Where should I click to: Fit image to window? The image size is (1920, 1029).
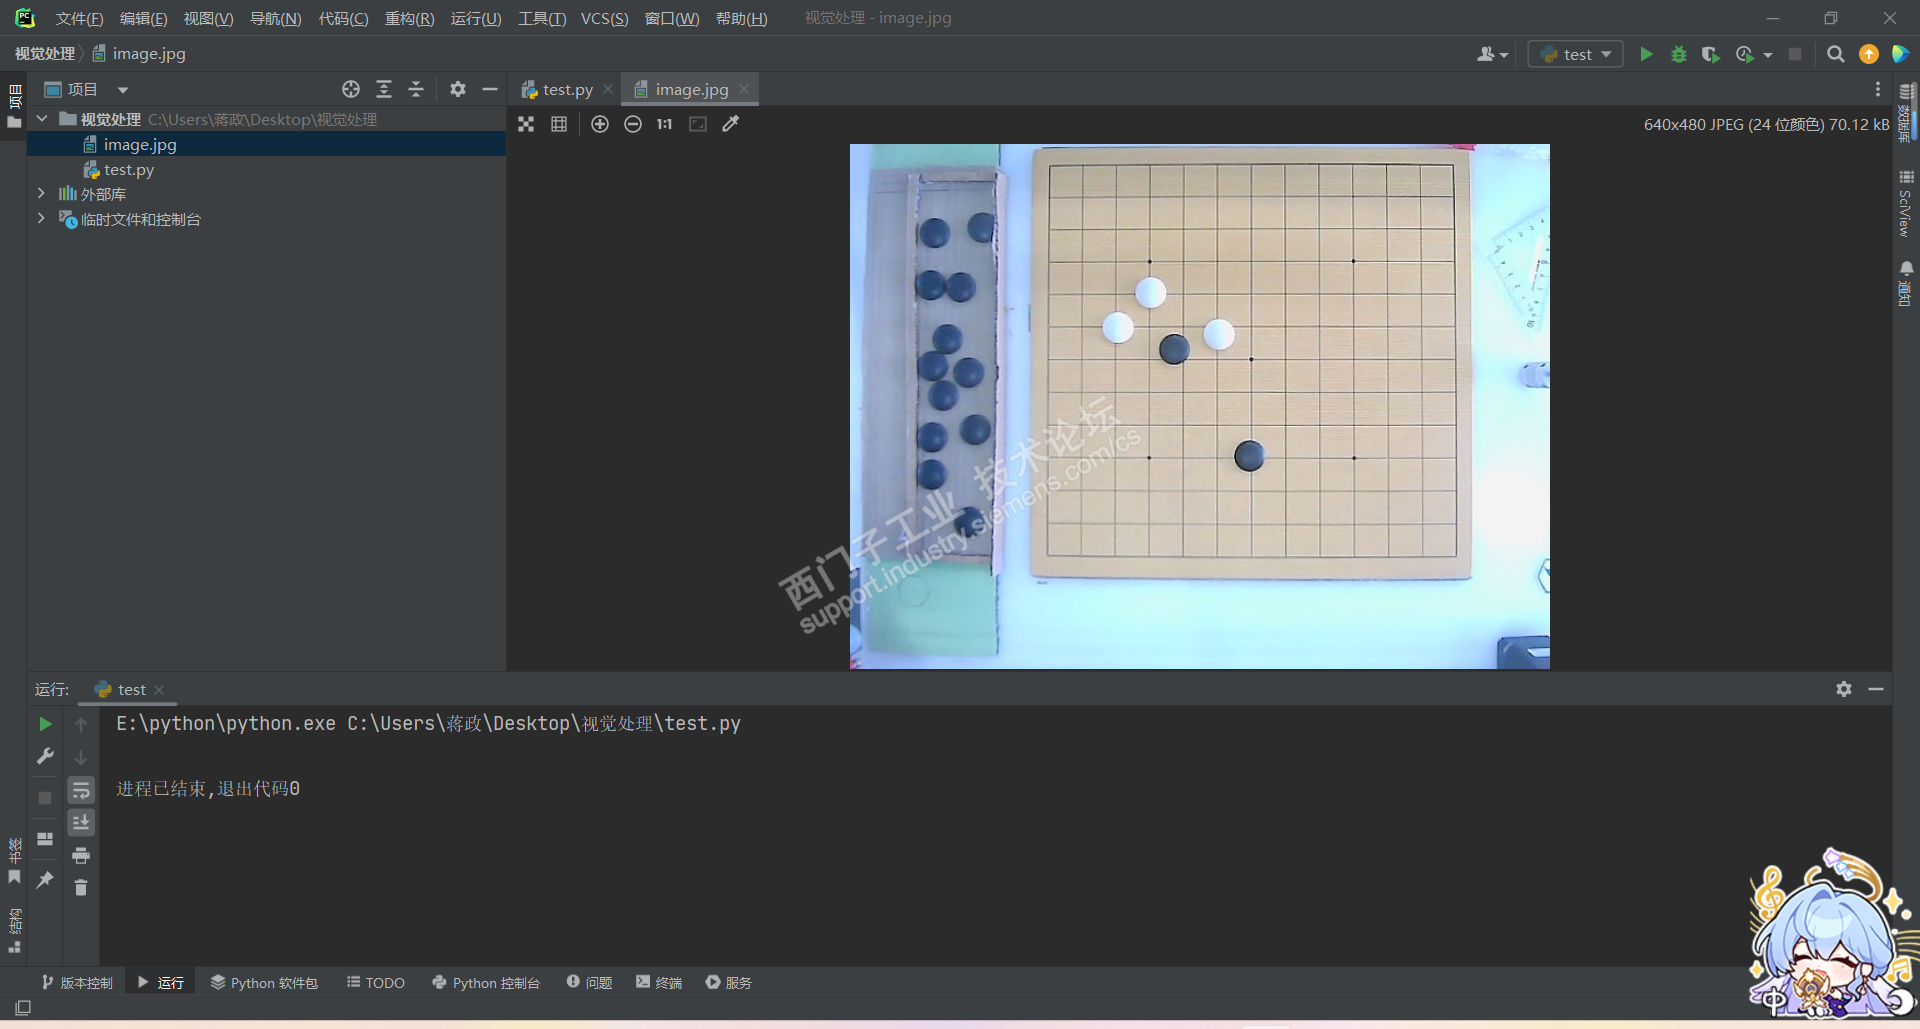point(698,124)
